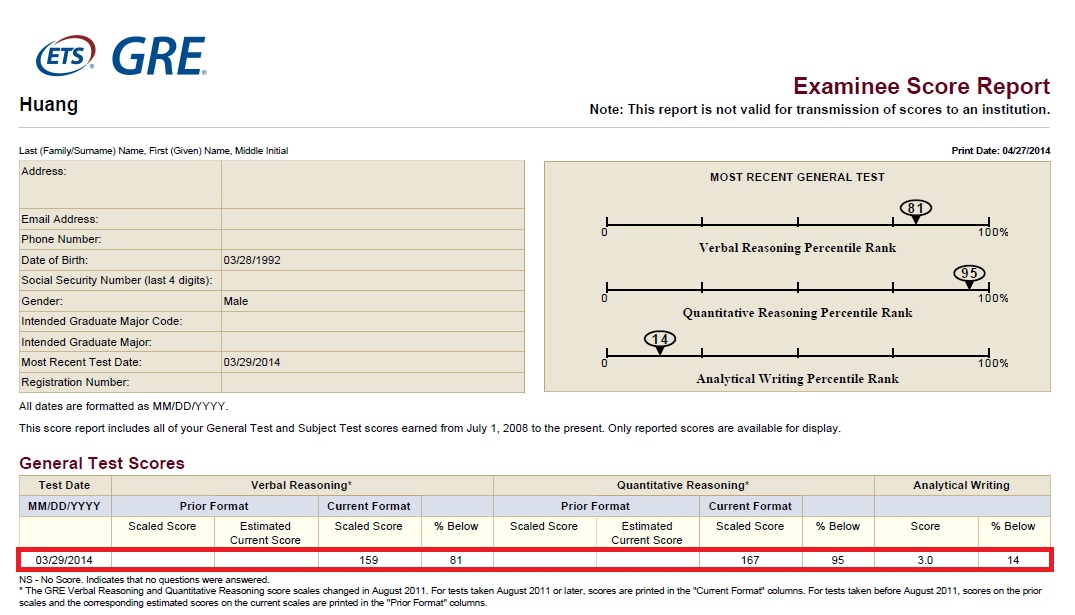Select the Analytical Writing % Below cell 14
This screenshot has height=615, width=1075.
click(1013, 560)
